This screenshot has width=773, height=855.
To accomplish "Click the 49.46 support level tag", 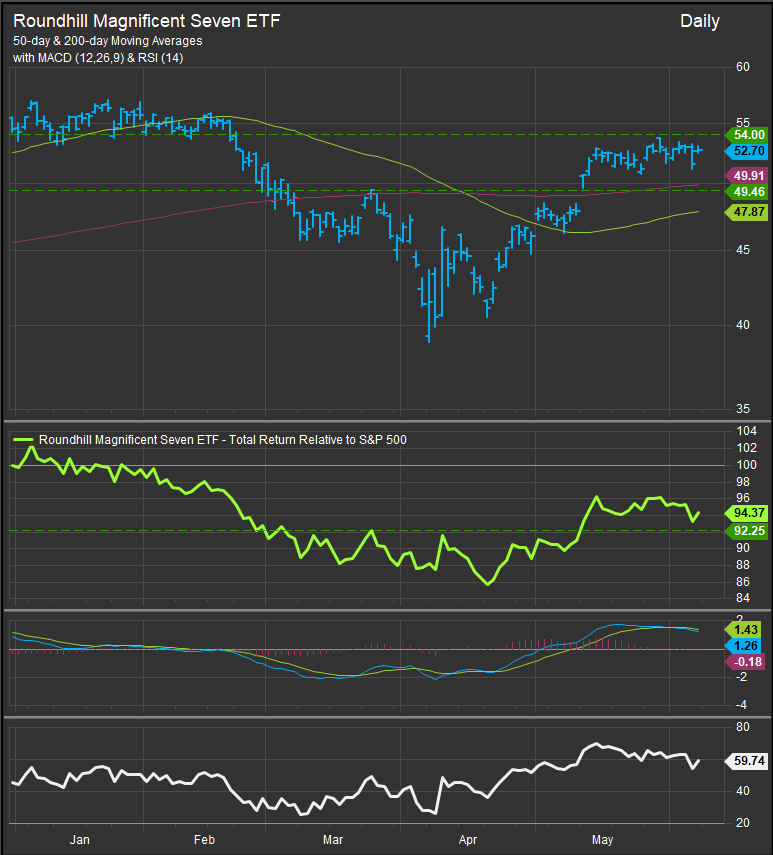I will [746, 192].
